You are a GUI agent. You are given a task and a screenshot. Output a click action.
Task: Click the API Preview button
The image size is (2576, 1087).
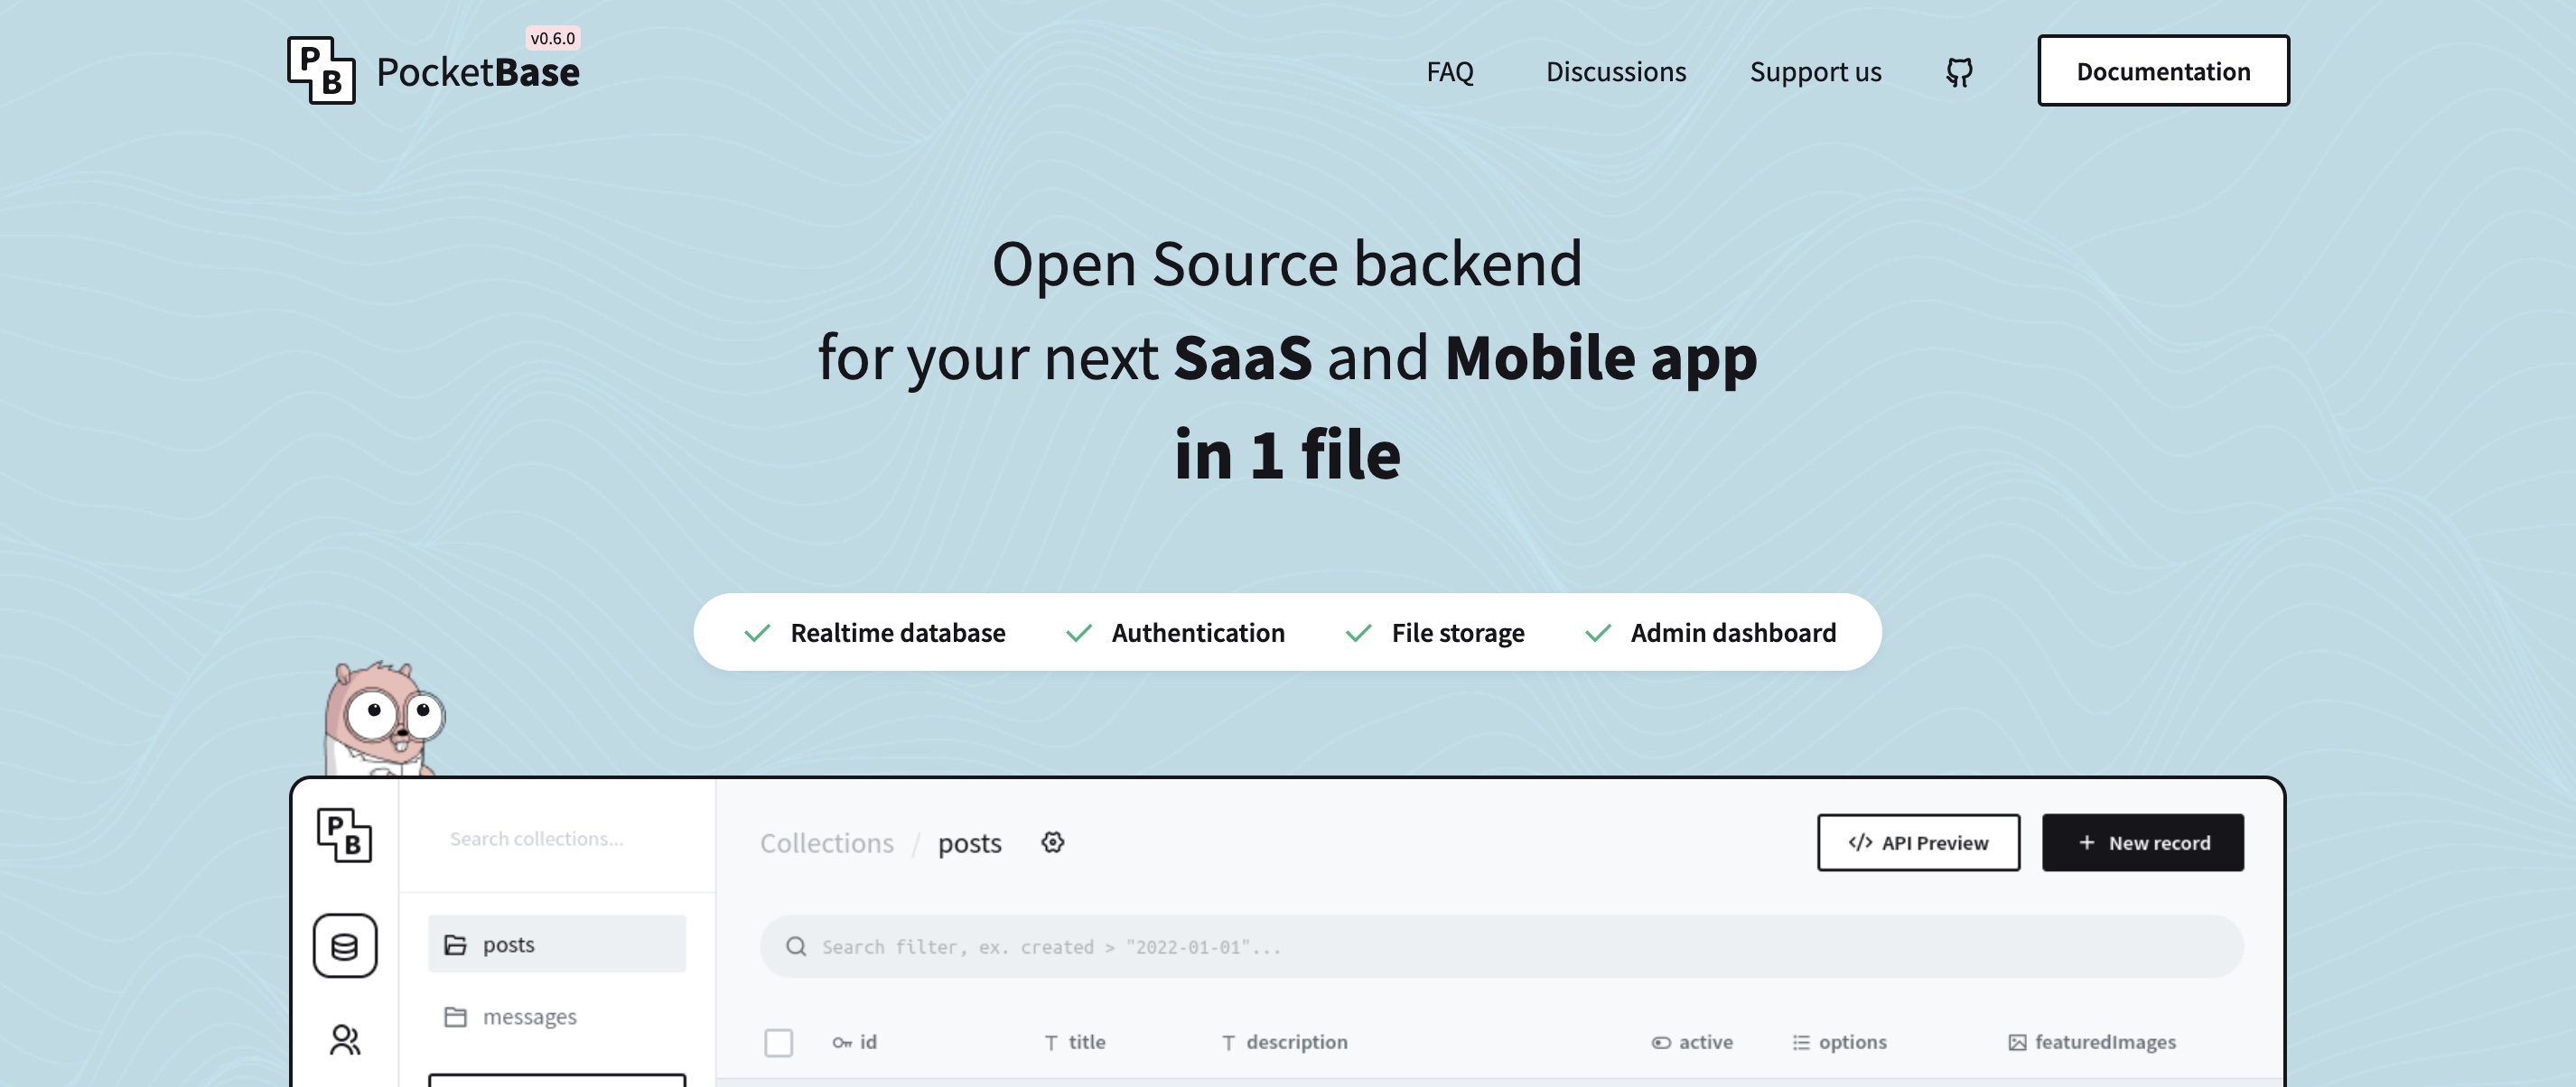pyautogui.click(x=1918, y=842)
